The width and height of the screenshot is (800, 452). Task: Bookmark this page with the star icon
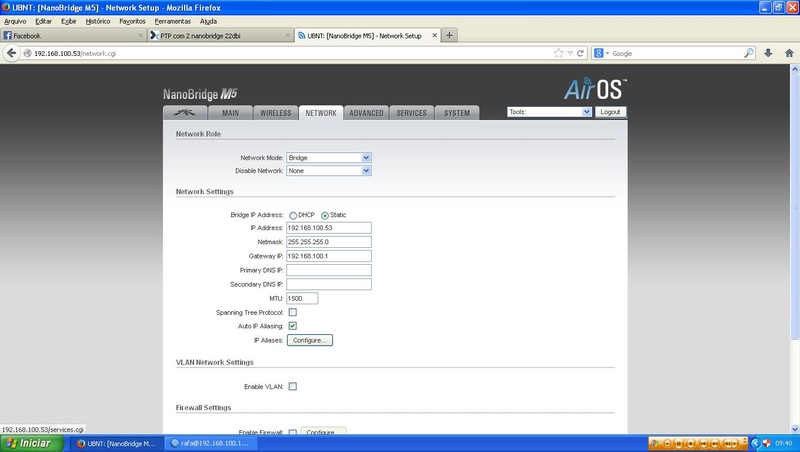[x=559, y=53]
